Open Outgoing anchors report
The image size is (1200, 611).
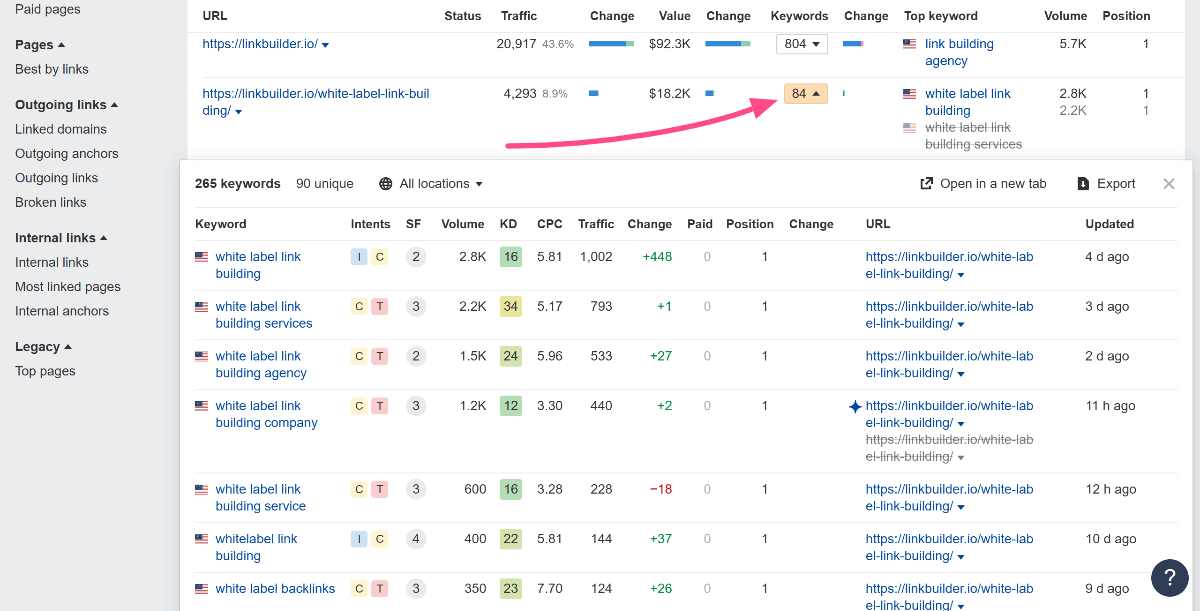[x=67, y=154]
